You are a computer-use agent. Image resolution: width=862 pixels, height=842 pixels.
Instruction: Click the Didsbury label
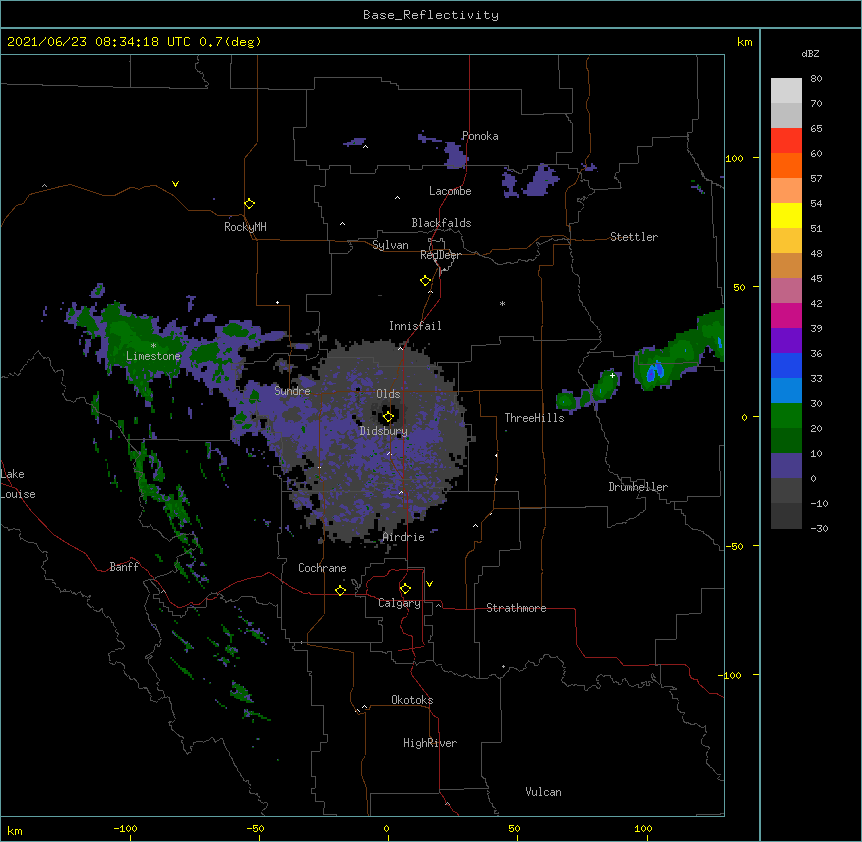coord(384,431)
